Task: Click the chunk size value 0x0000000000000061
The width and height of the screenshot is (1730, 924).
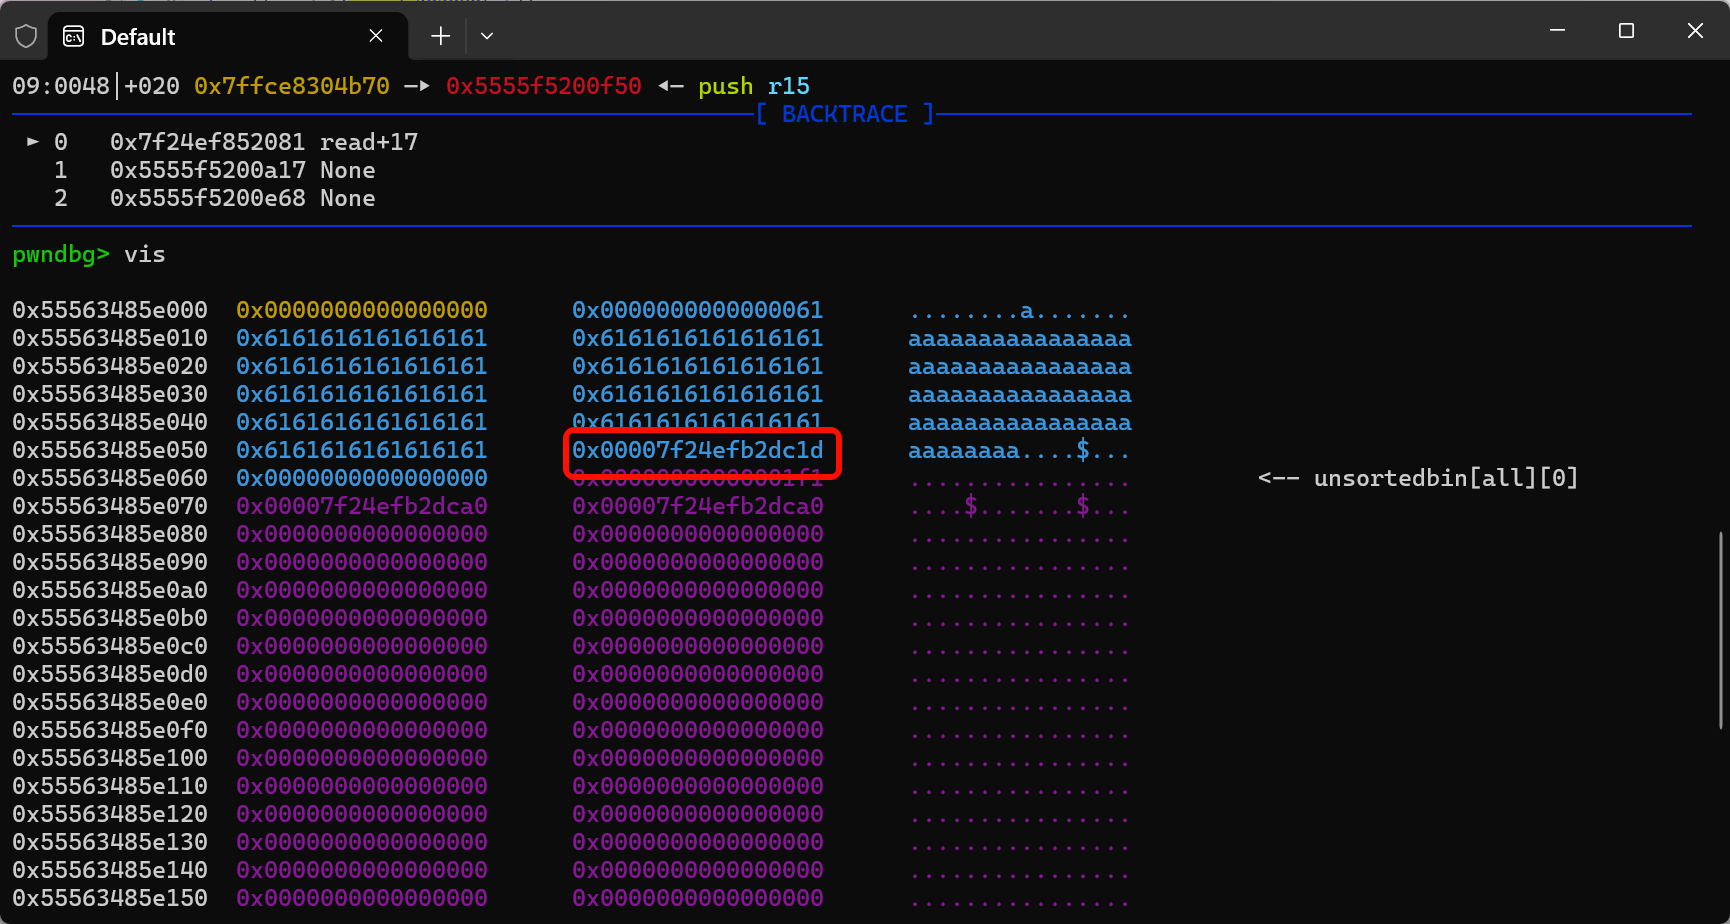Action: [698, 310]
